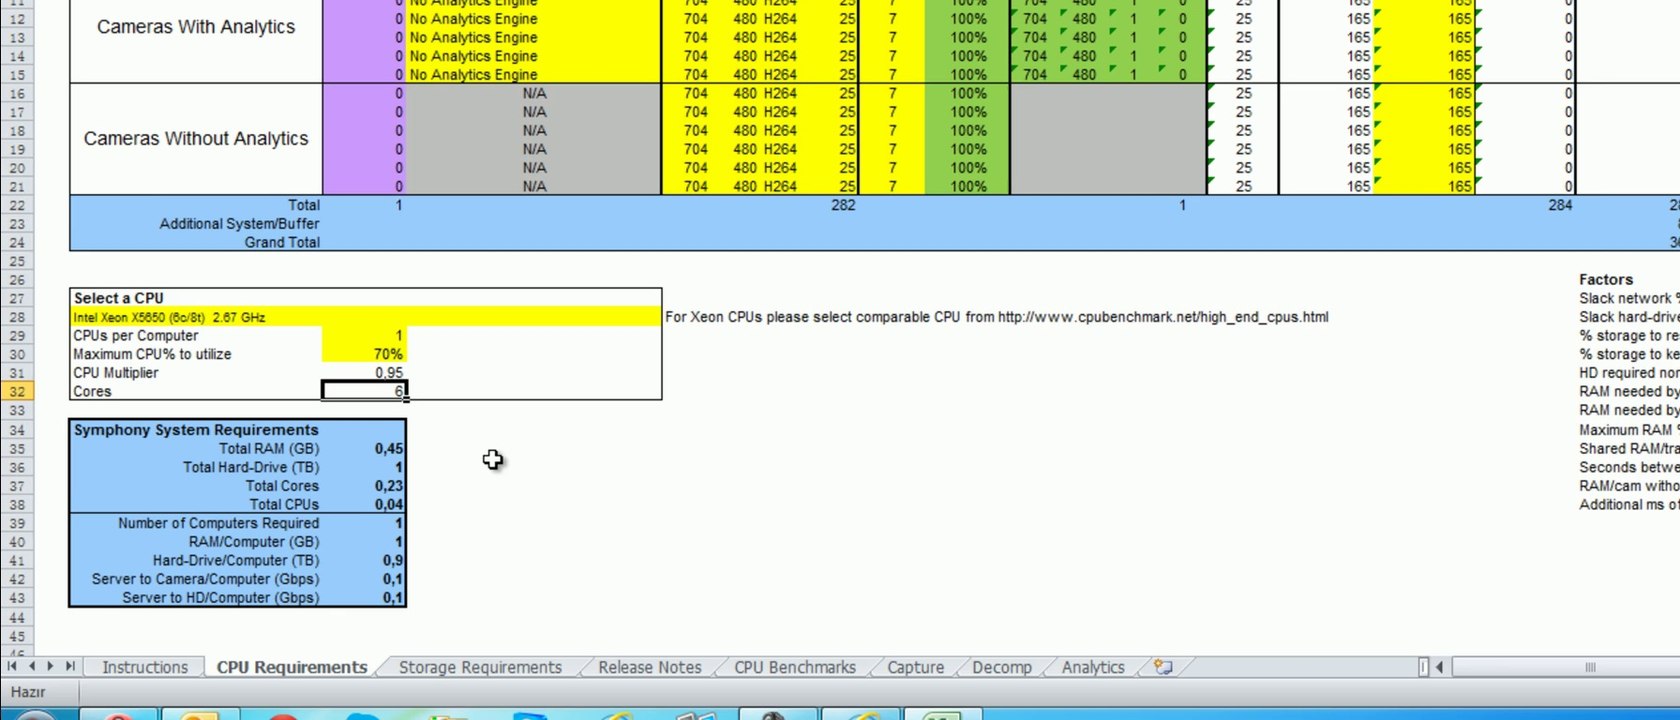Click the 'Additional System/Buffer' label
The image size is (1680, 720).
pos(239,224)
